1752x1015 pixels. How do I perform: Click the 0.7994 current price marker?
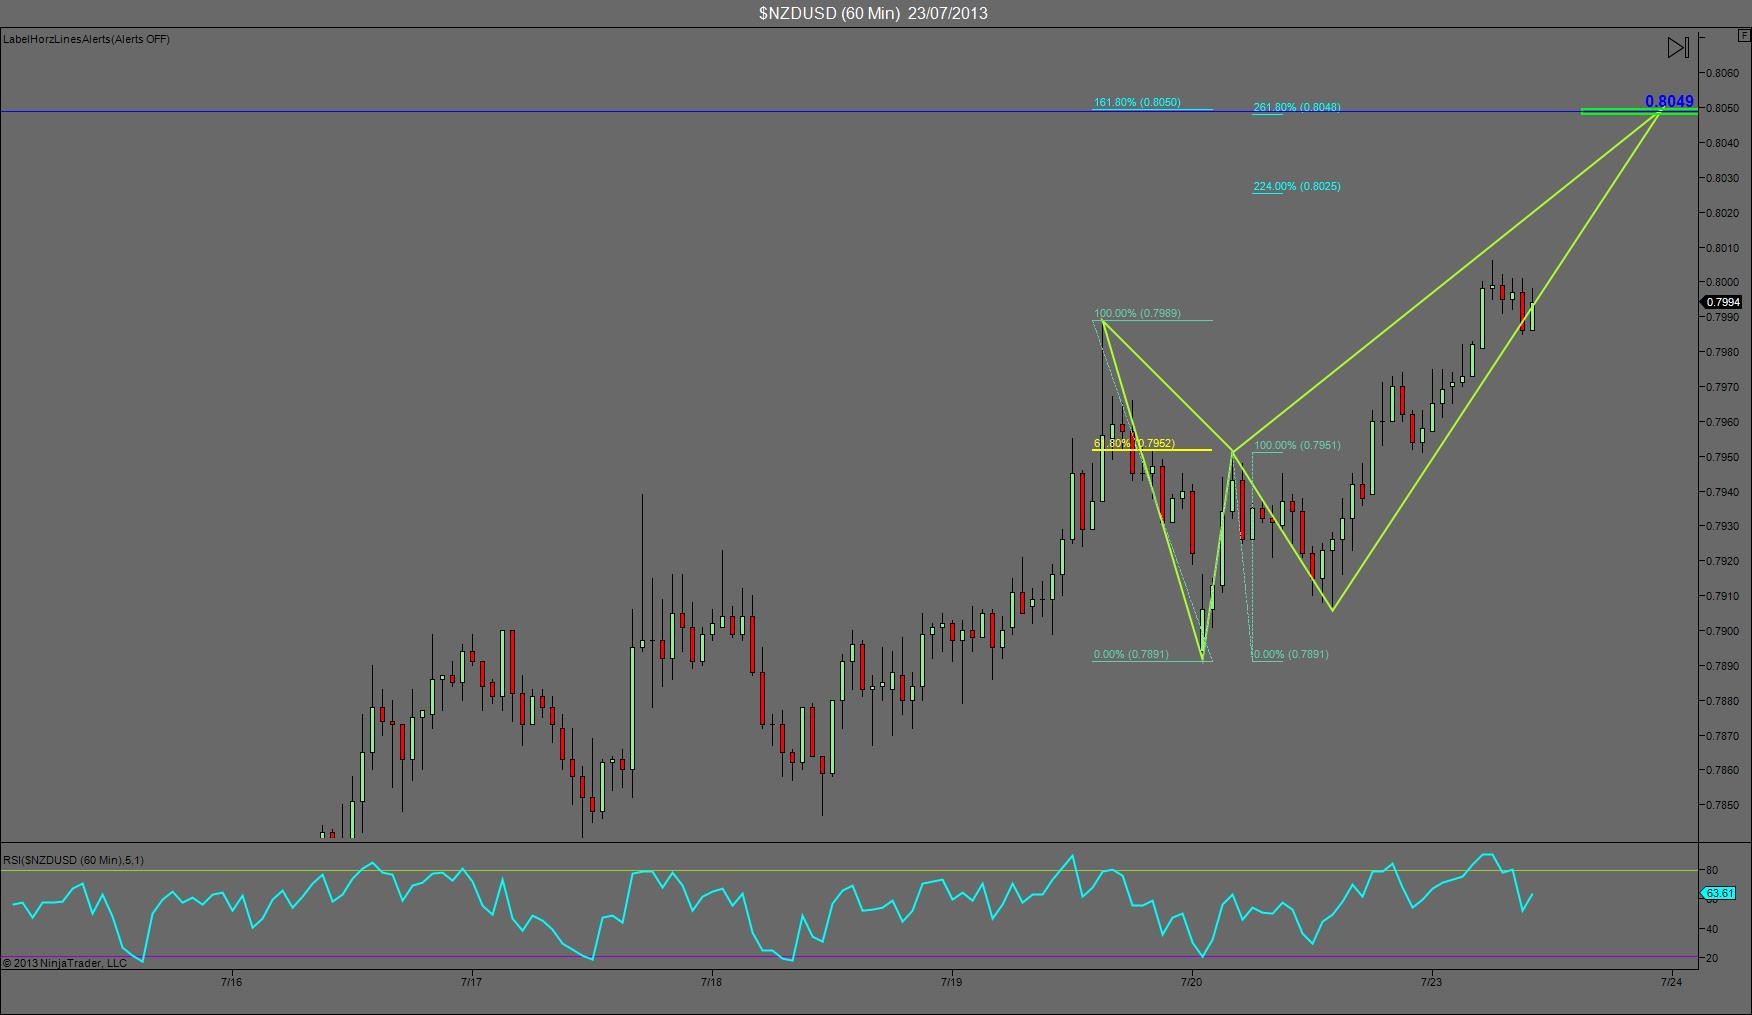(1723, 302)
